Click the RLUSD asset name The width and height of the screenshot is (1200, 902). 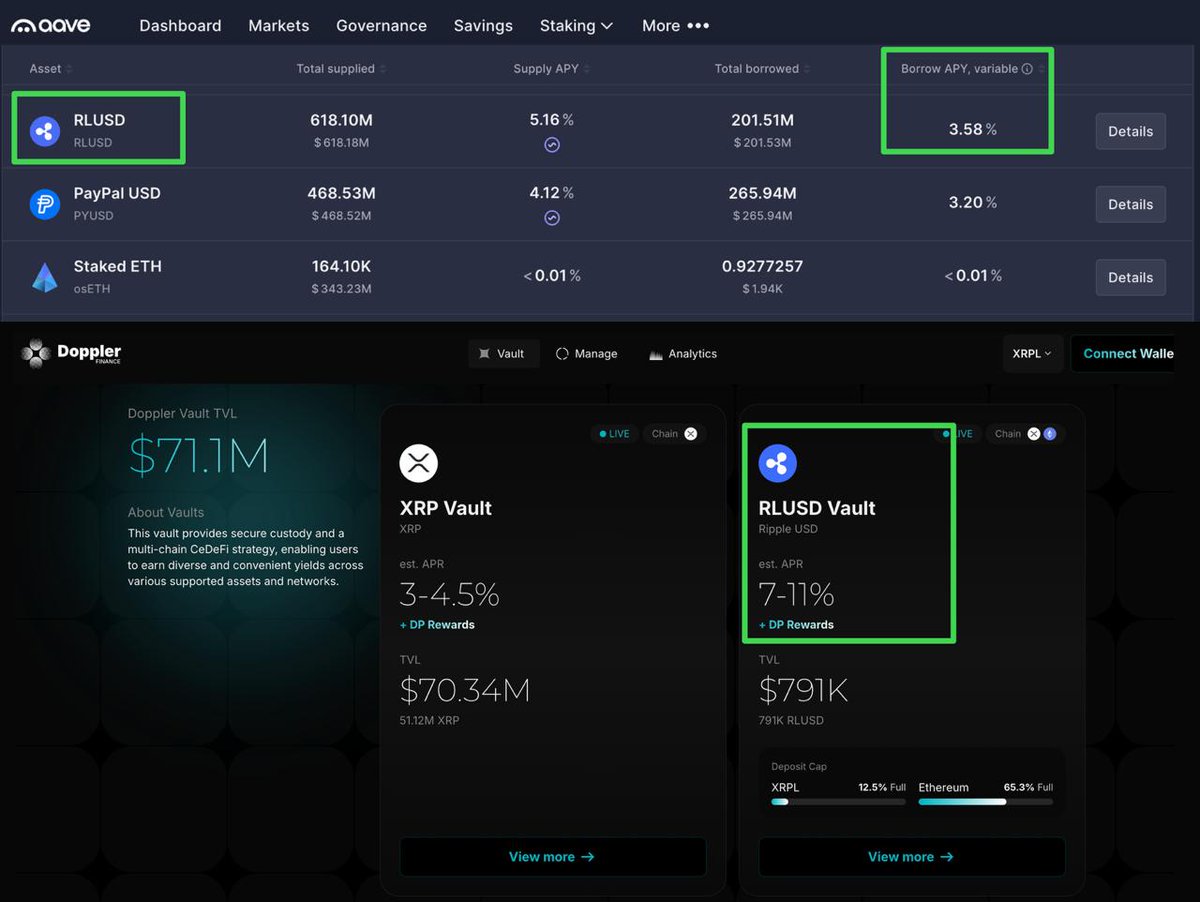point(99,120)
